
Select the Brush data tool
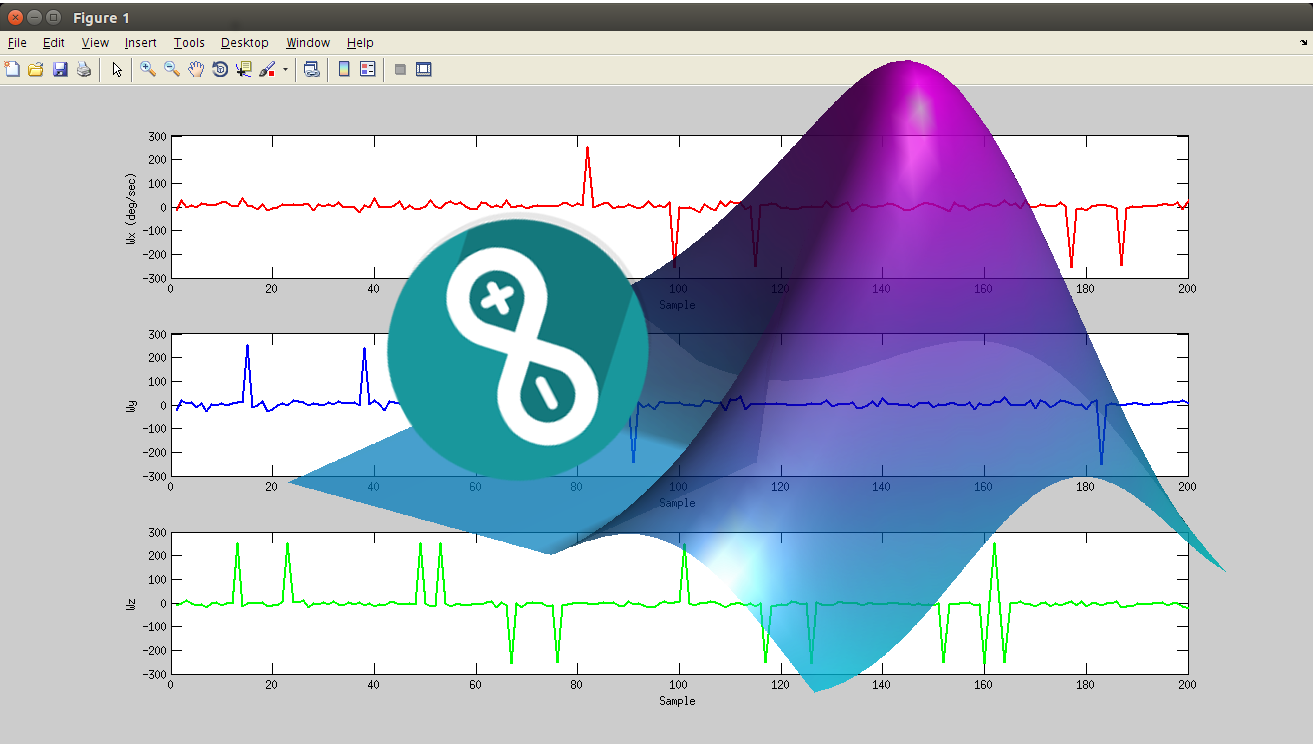pyautogui.click(x=267, y=69)
